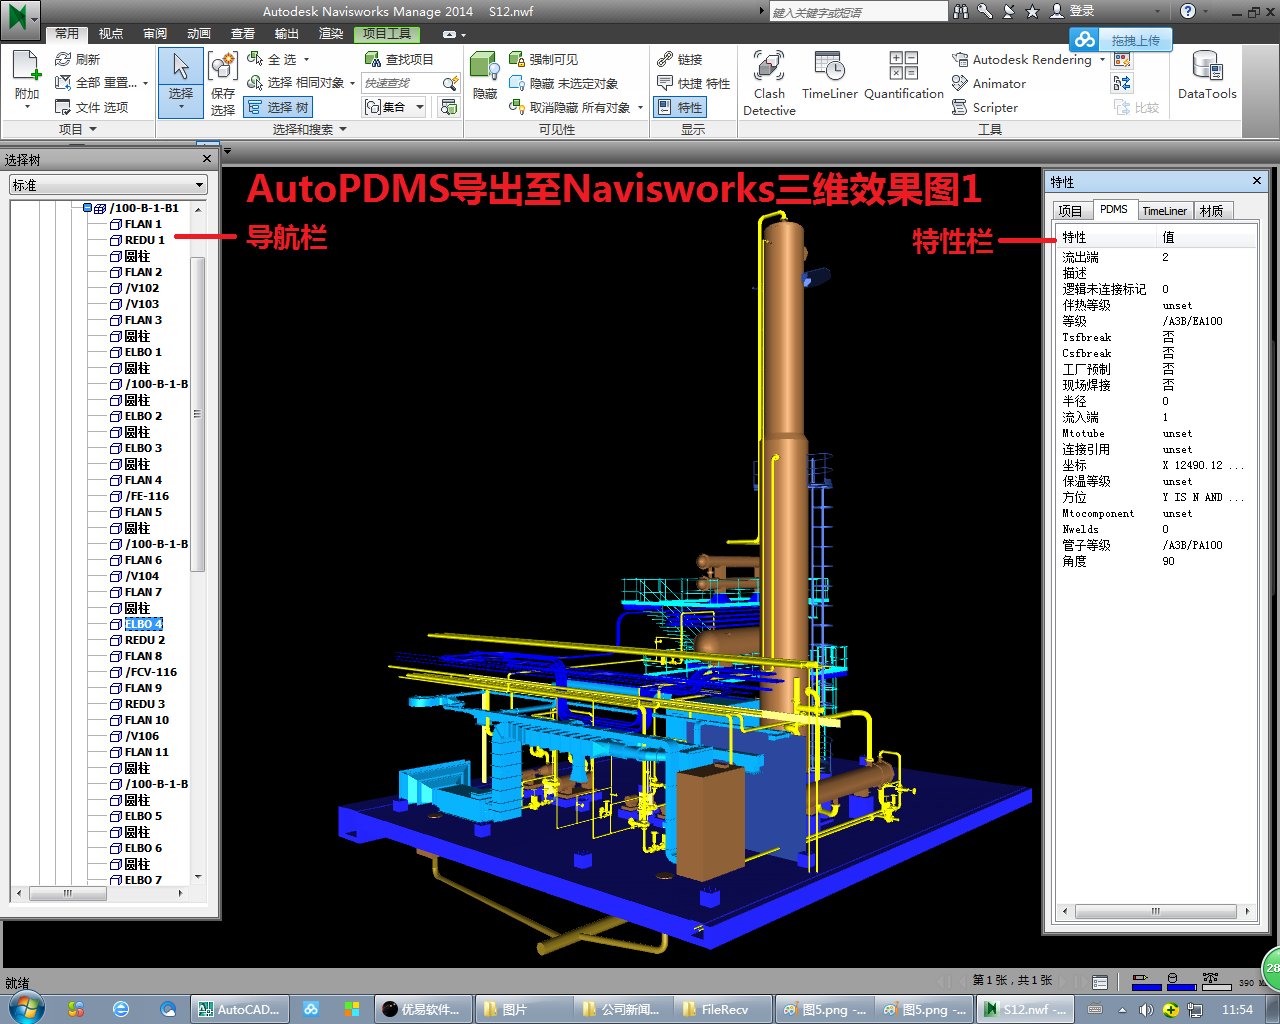Open the Quantification tool
The image size is (1280, 1024).
pos(903,76)
